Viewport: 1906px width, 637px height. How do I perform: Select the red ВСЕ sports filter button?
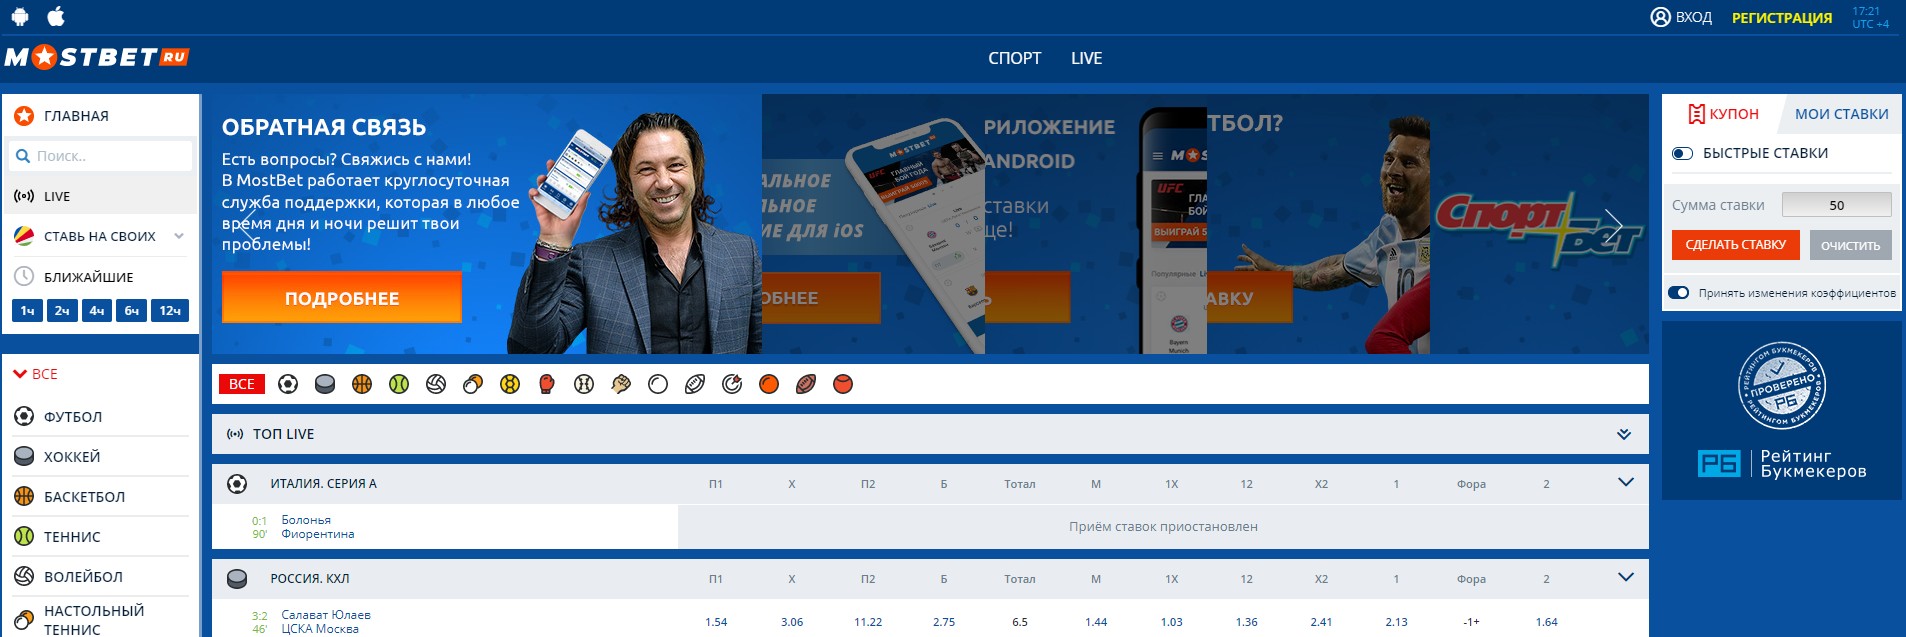(242, 384)
